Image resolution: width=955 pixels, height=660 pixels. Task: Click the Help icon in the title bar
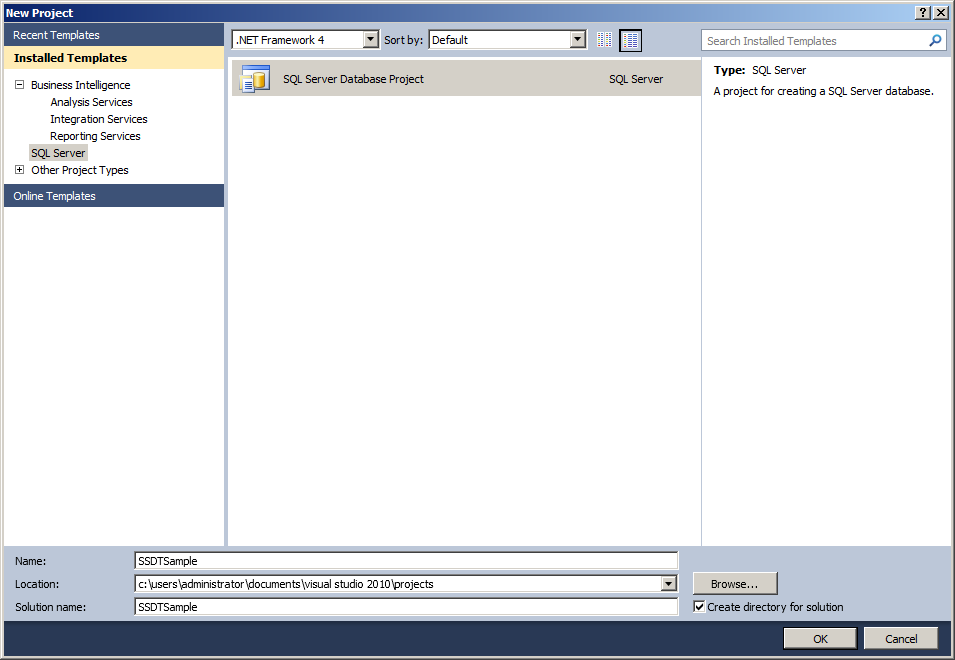pyautogui.click(x=922, y=12)
